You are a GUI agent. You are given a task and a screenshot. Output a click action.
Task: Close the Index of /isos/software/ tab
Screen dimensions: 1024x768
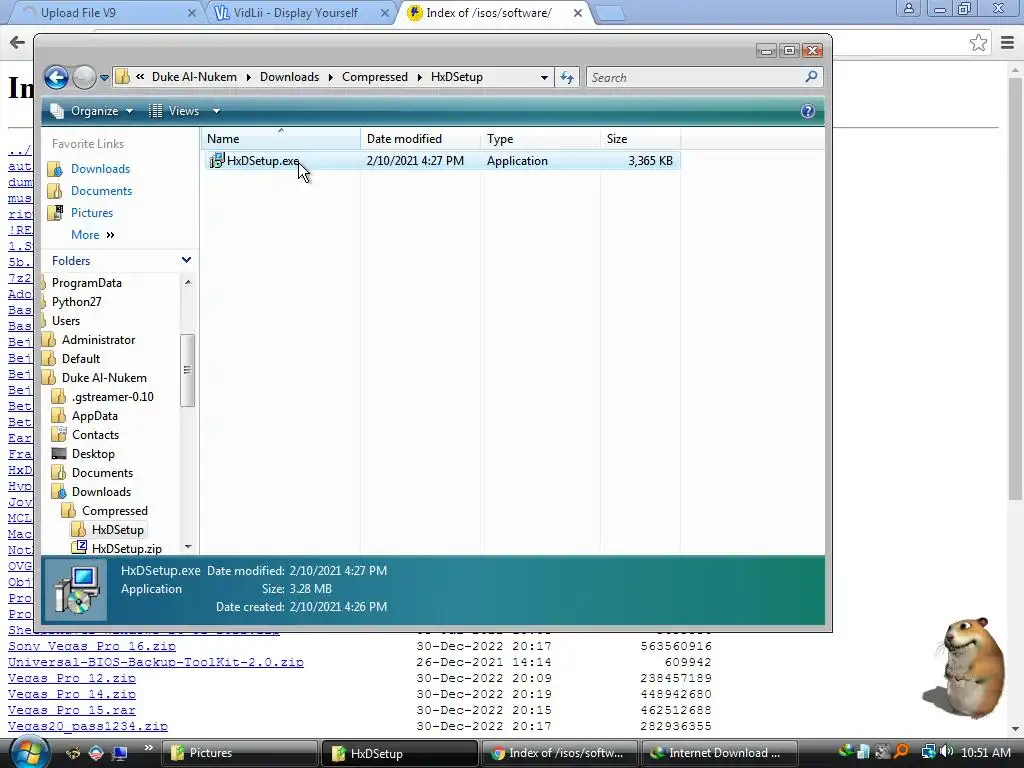coord(577,12)
